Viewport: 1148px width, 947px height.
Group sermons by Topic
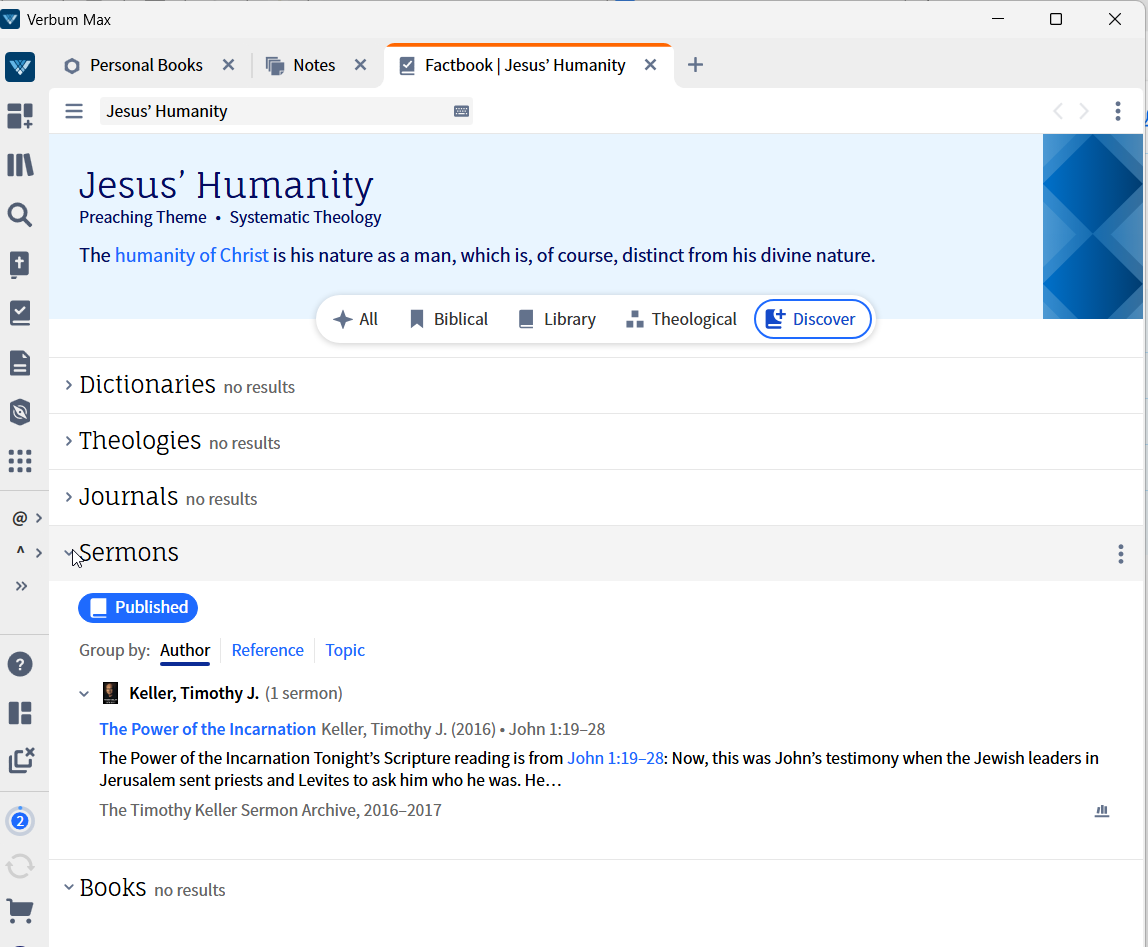(x=345, y=650)
